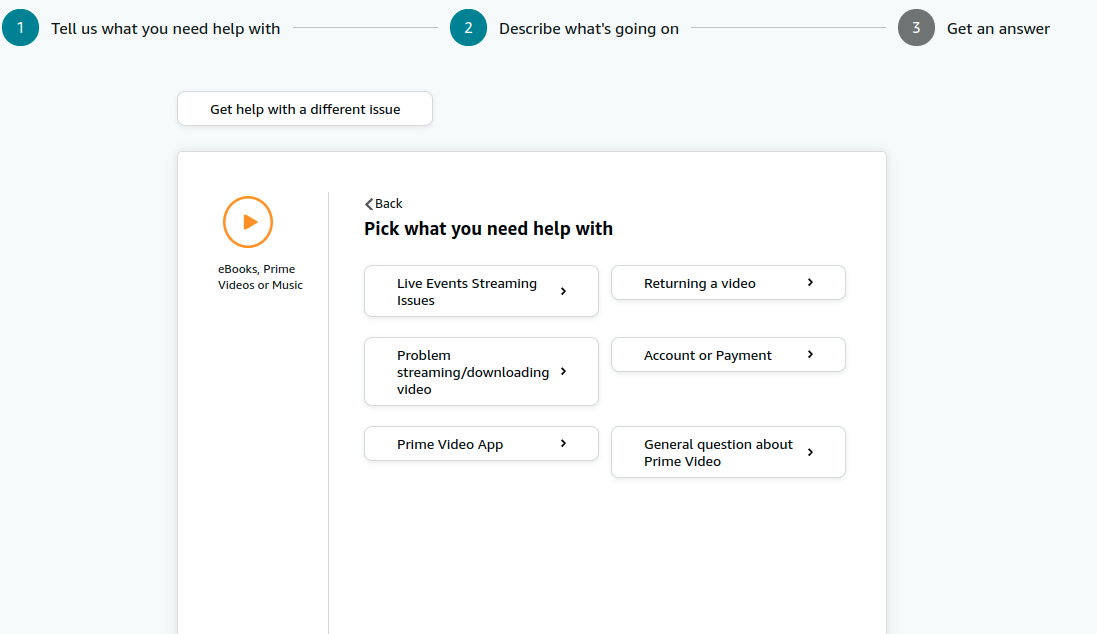The image size is (1097, 634).
Task: Click chevron beside Problem streaming/downloading video
Action: (x=563, y=371)
